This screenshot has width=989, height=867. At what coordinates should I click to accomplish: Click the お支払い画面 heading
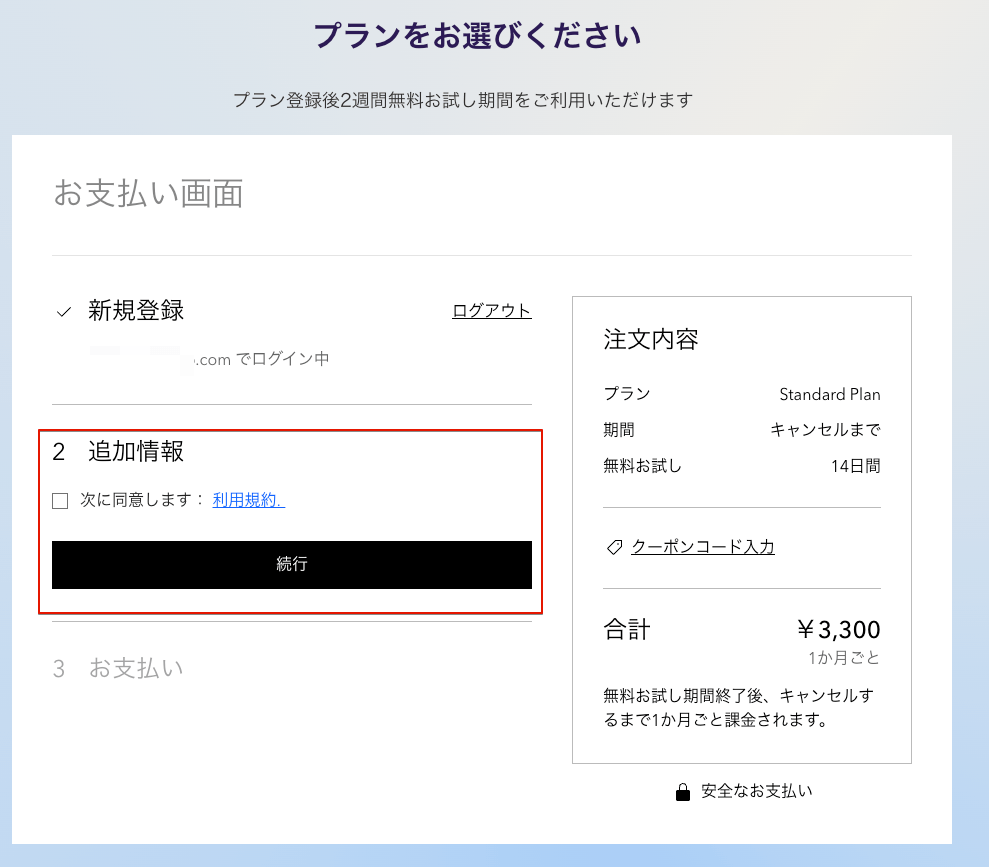click(x=148, y=193)
